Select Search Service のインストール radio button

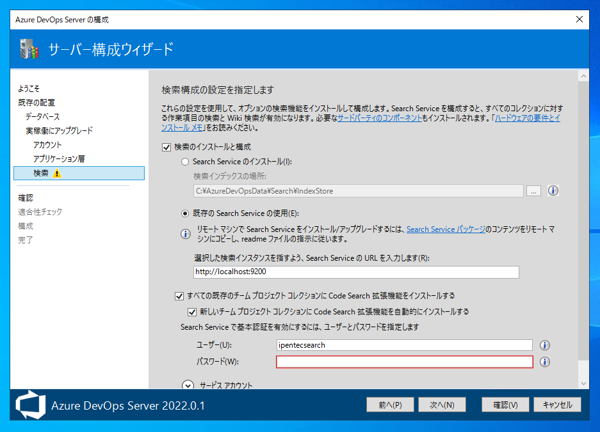[x=185, y=162]
